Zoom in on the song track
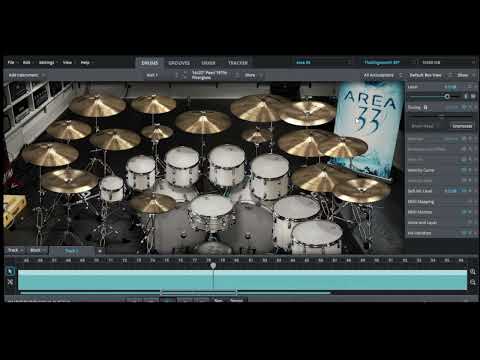 pos(473,272)
